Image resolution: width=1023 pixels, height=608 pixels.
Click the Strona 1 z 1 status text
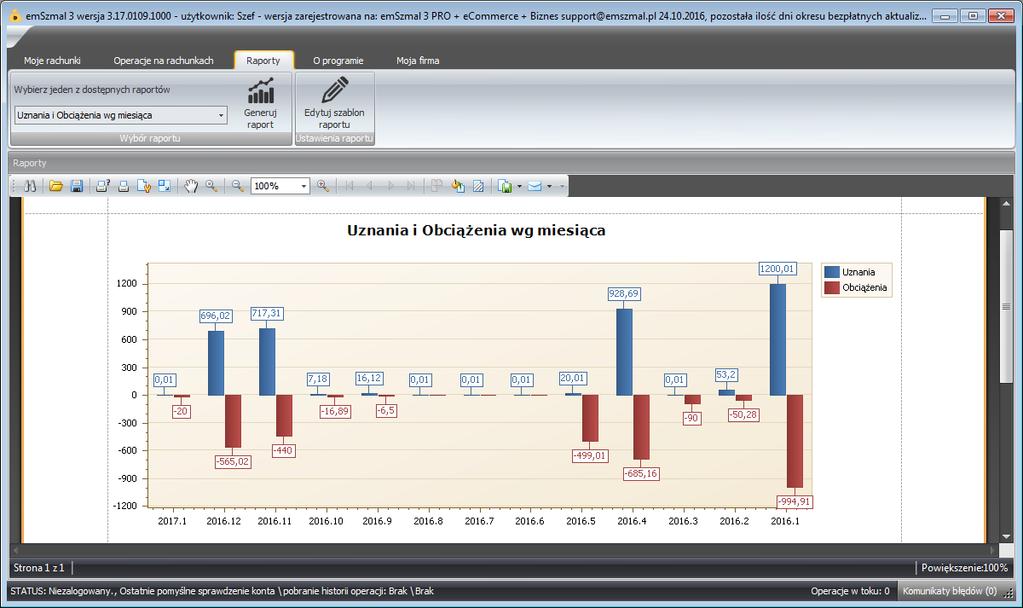pyautogui.click(x=39, y=568)
